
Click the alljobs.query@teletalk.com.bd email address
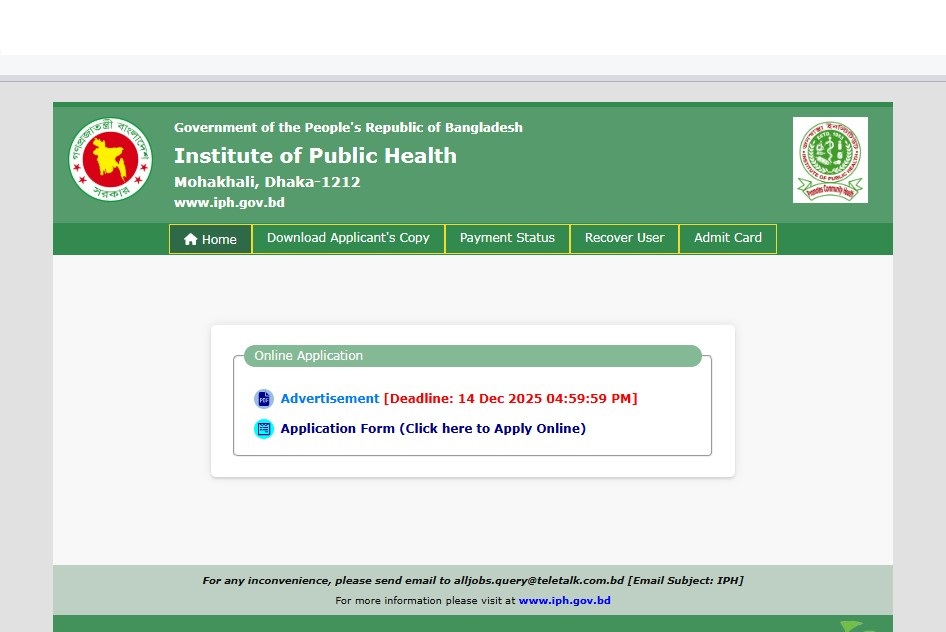coord(539,580)
